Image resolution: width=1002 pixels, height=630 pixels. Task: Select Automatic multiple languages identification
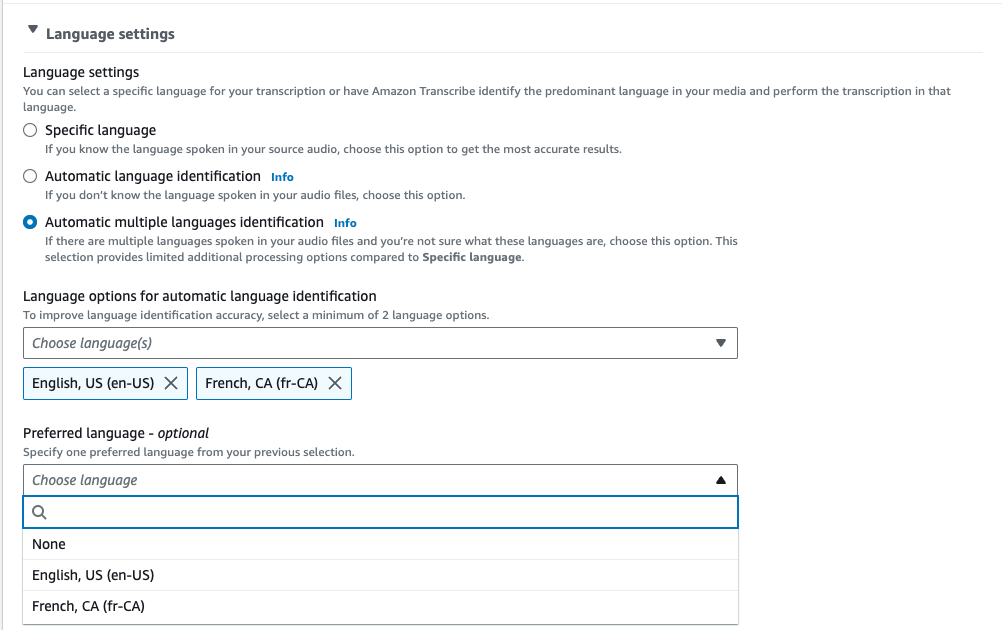[29, 221]
